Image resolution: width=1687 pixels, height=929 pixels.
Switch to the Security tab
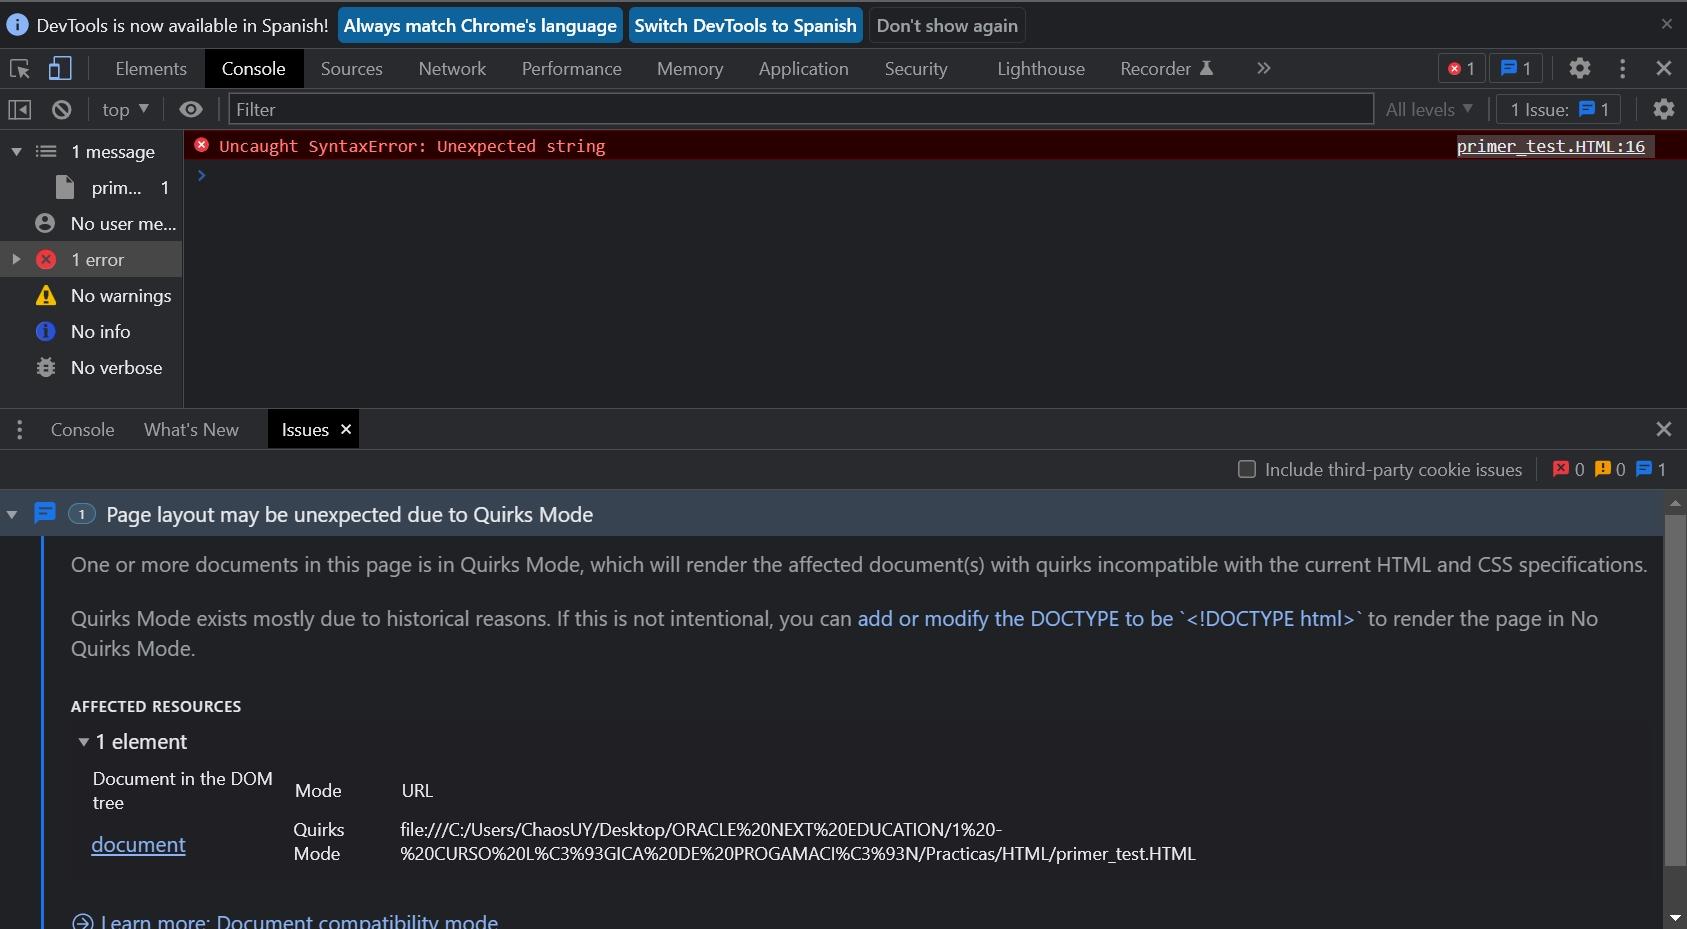[x=915, y=68]
